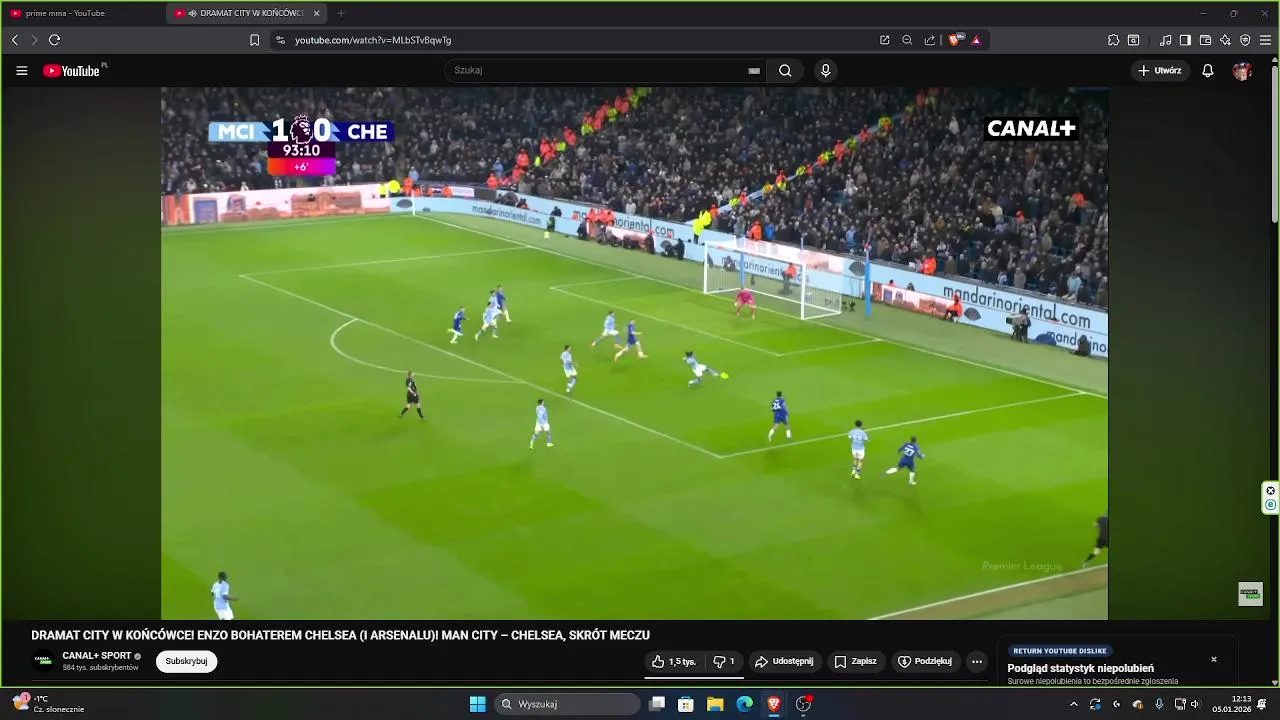Open the taskbar volume speaker icon
1280x720 pixels.
pos(1195,704)
